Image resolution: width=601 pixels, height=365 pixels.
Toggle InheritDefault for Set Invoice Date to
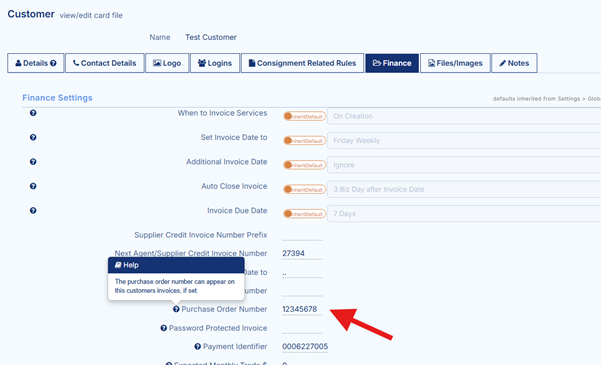tap(304, 141)
